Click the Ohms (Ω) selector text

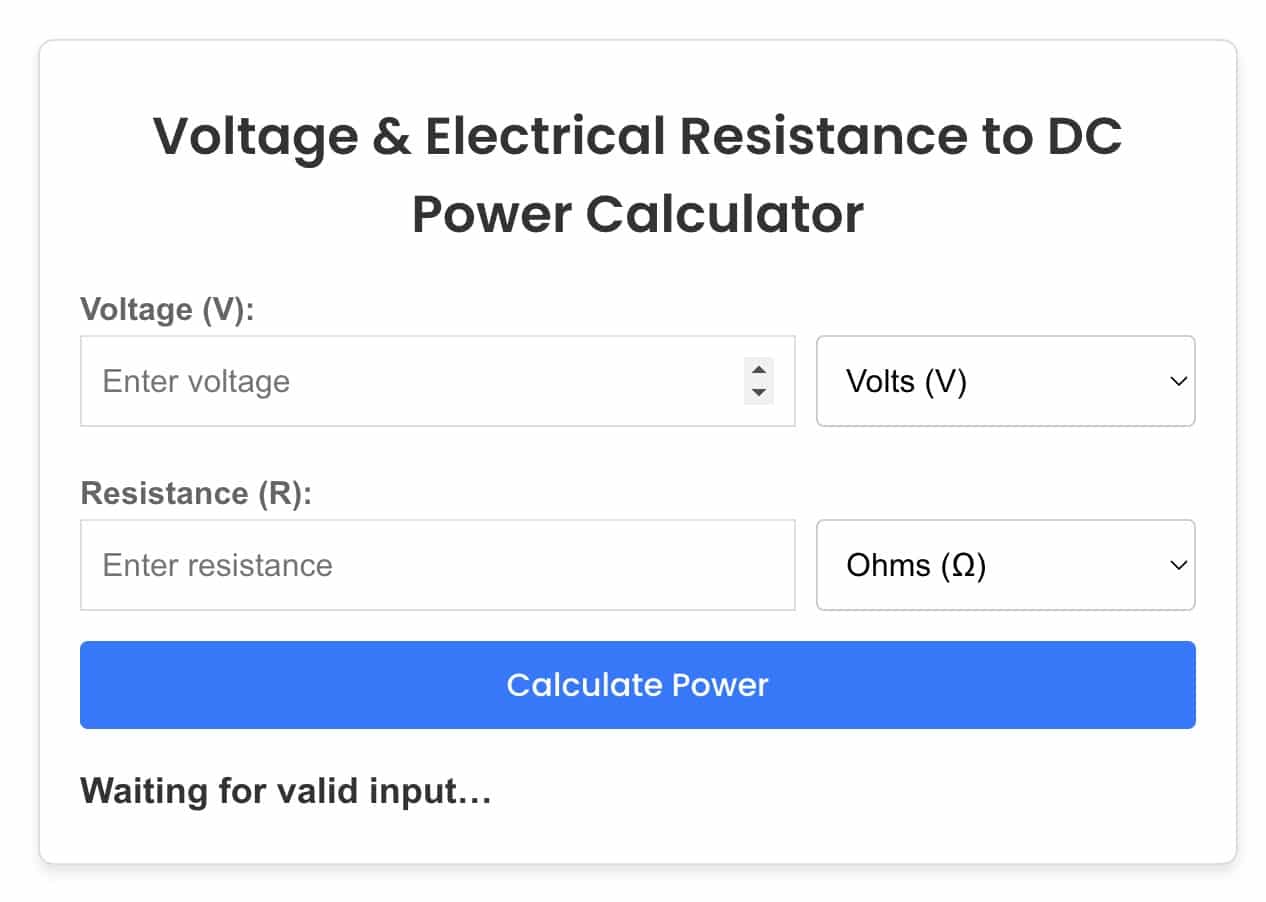pos(915,565)
